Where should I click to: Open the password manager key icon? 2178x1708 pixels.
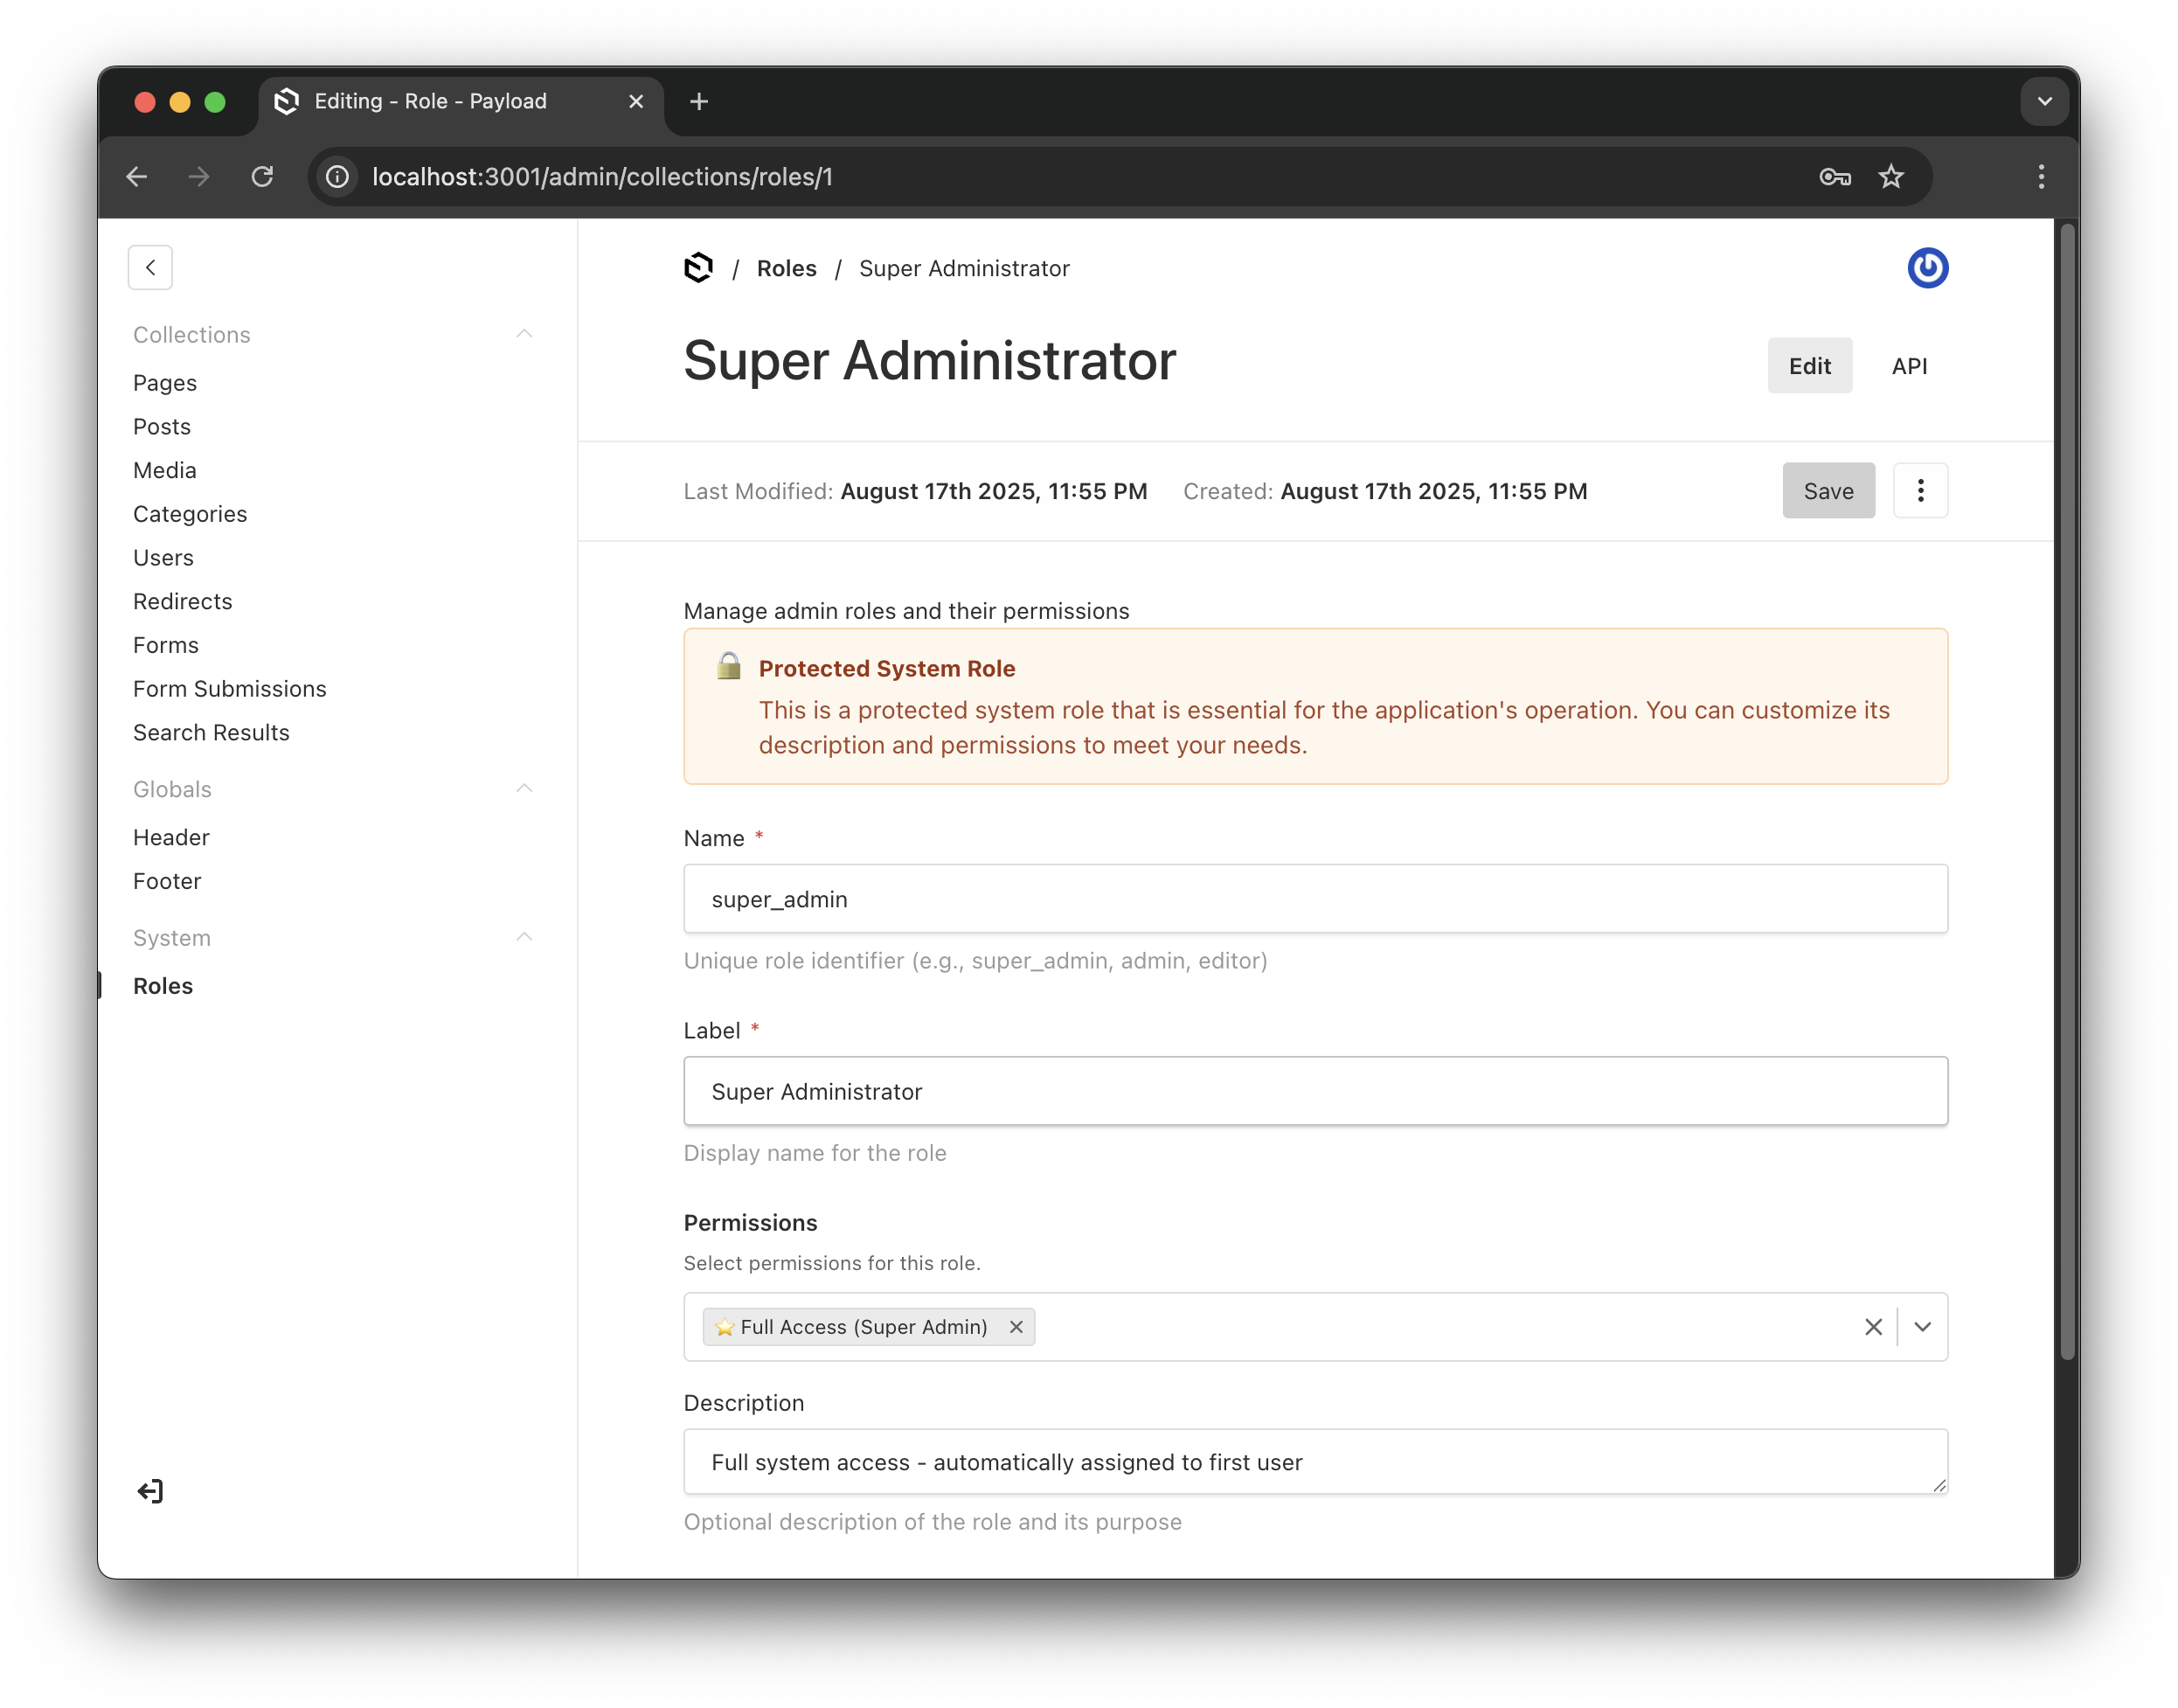pyautogui.click(x=1834, y=177)
